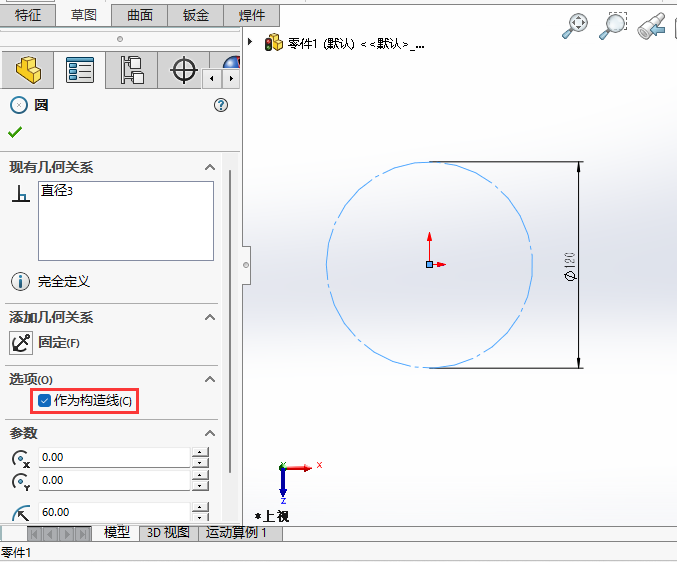Open the DimXpertManager crosshair tab
This screenshot has height=562, width=677.
pyautogui.click(x=184, y=70)
